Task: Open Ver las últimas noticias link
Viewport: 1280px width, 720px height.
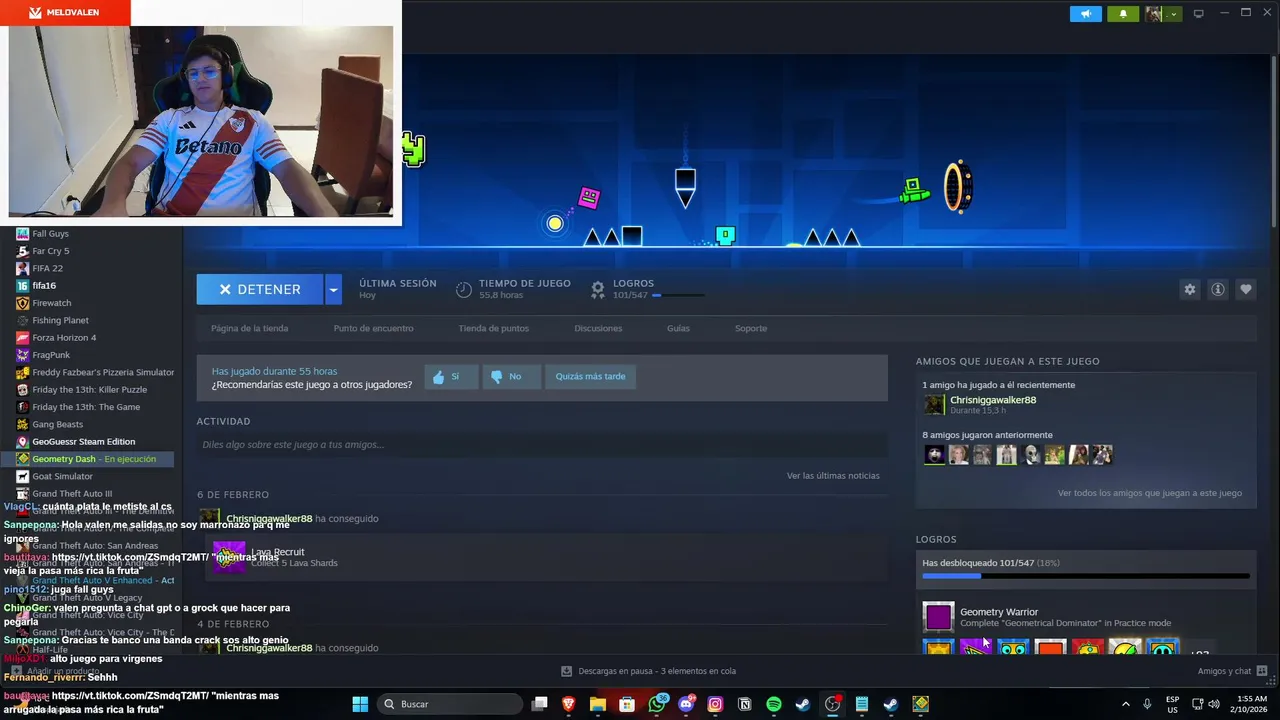Action: tap(833, 476)
